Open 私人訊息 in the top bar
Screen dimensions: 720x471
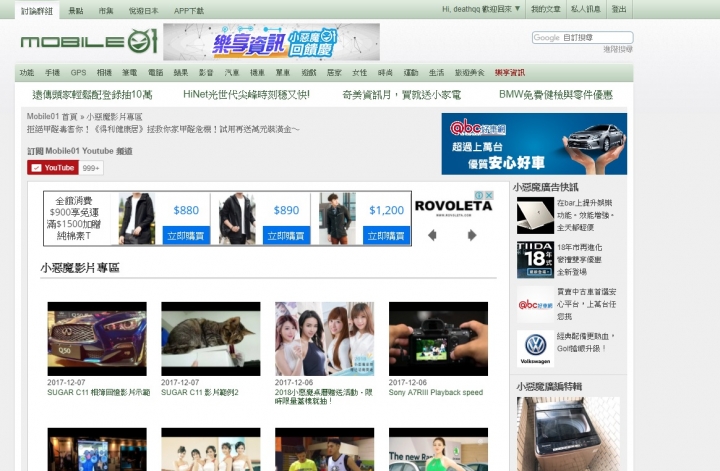point(585,9)
